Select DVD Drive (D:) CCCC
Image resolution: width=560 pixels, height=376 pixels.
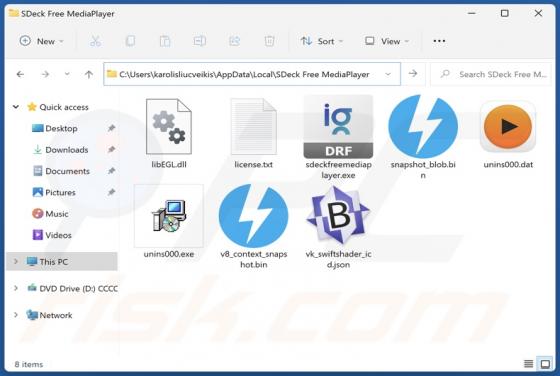tap(72, 289)
